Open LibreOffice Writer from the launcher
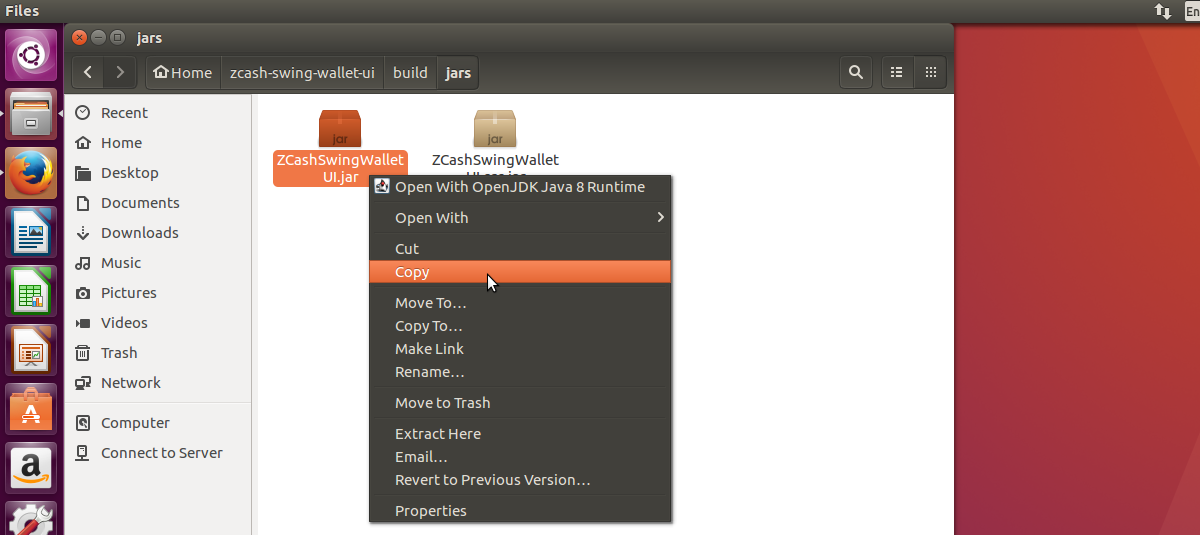1200x535 pixels. 32,232
